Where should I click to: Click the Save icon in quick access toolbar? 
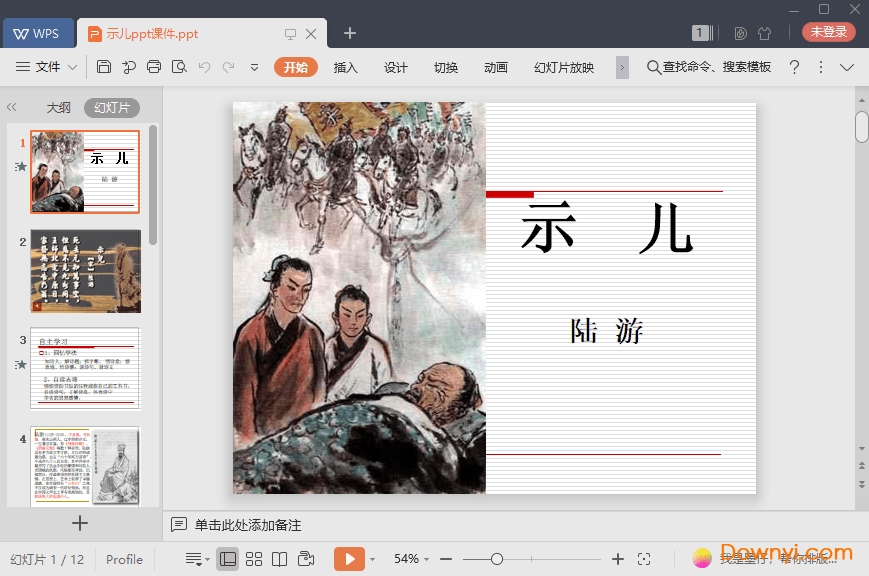(x=105, y=67)
